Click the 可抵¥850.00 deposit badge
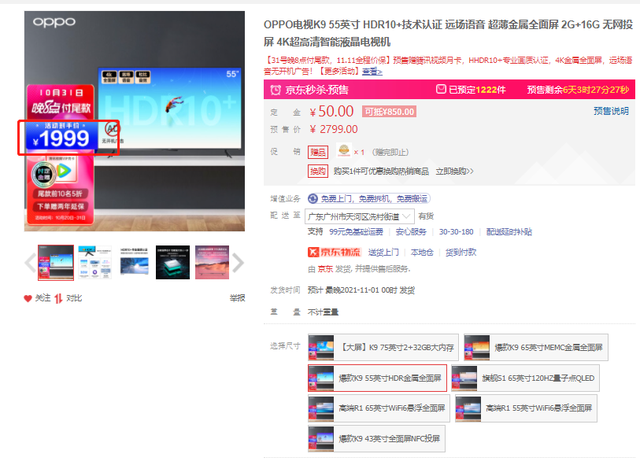Screen dimensions: 640x465 pos(389,111)
